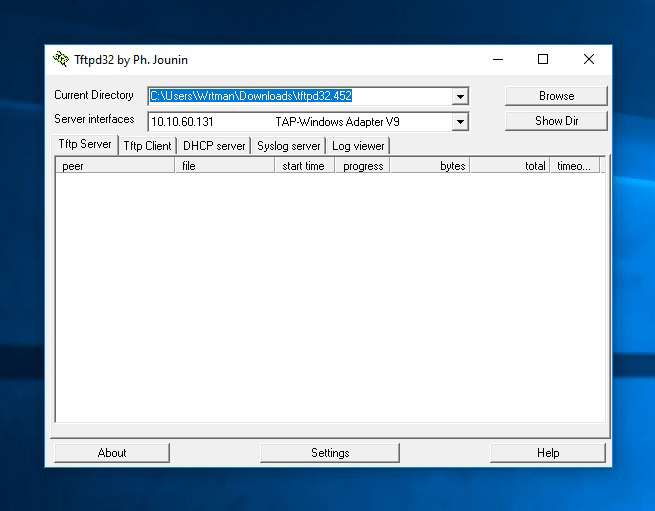Close the Tftpd32 window
Image resolution: width=655 pixels, height=511 pixels.
(x=589, y=59)
